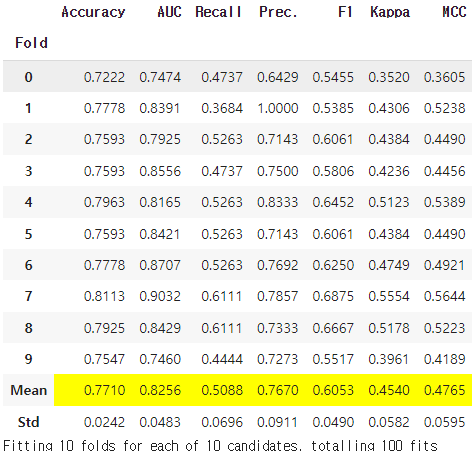This screenshot has height=452, width=476.
Task: Click the F1 column header
Action: pos(345,12)
